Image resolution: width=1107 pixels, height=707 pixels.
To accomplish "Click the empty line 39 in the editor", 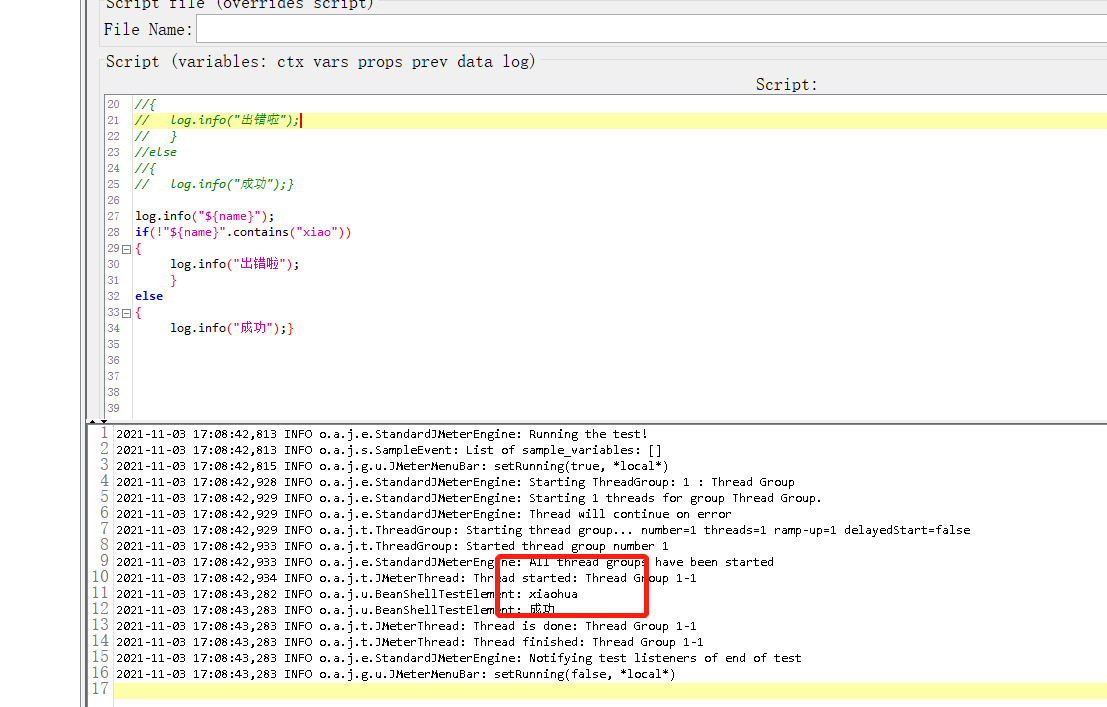I will point(300,408).
